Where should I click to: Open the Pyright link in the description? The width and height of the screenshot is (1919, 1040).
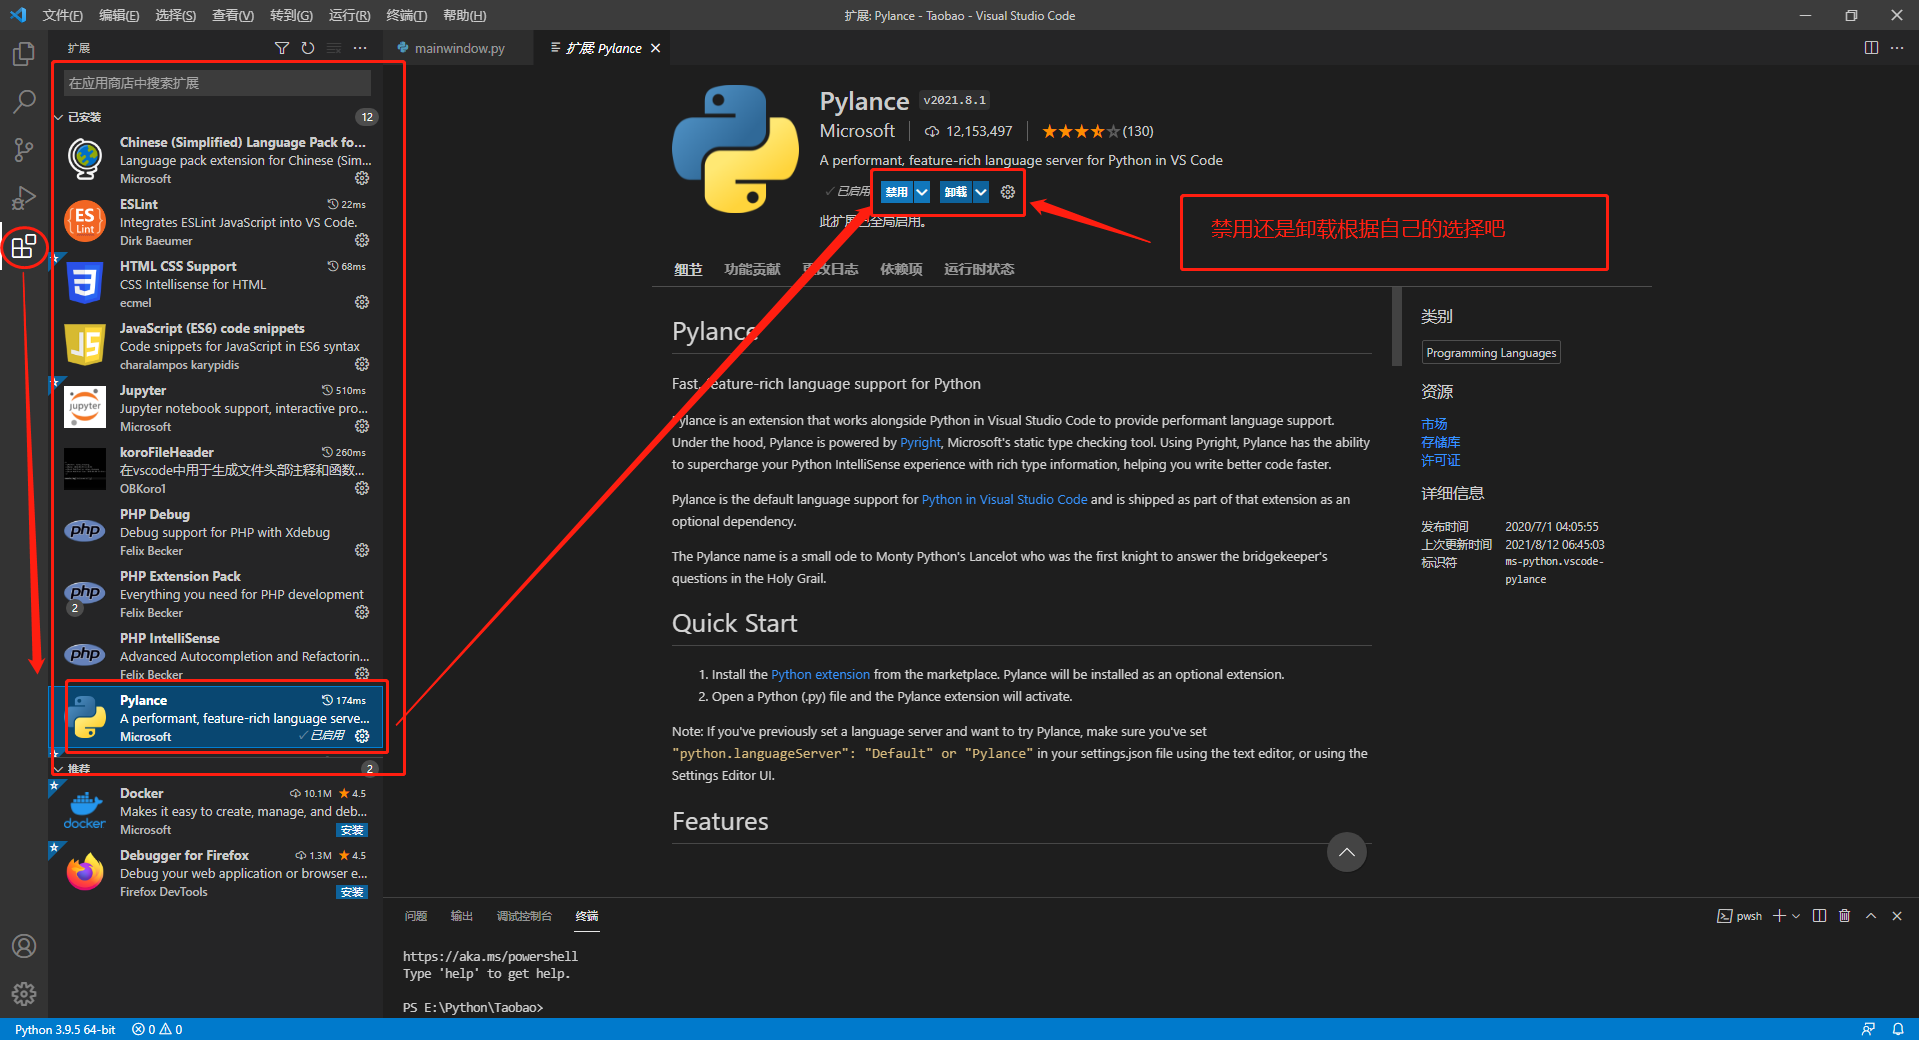point(919,442)
